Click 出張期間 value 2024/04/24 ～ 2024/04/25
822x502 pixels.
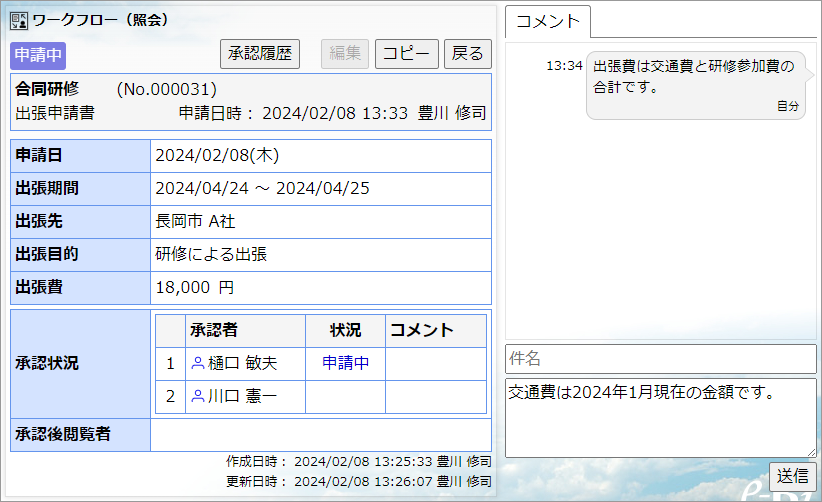tap(262, 189)
